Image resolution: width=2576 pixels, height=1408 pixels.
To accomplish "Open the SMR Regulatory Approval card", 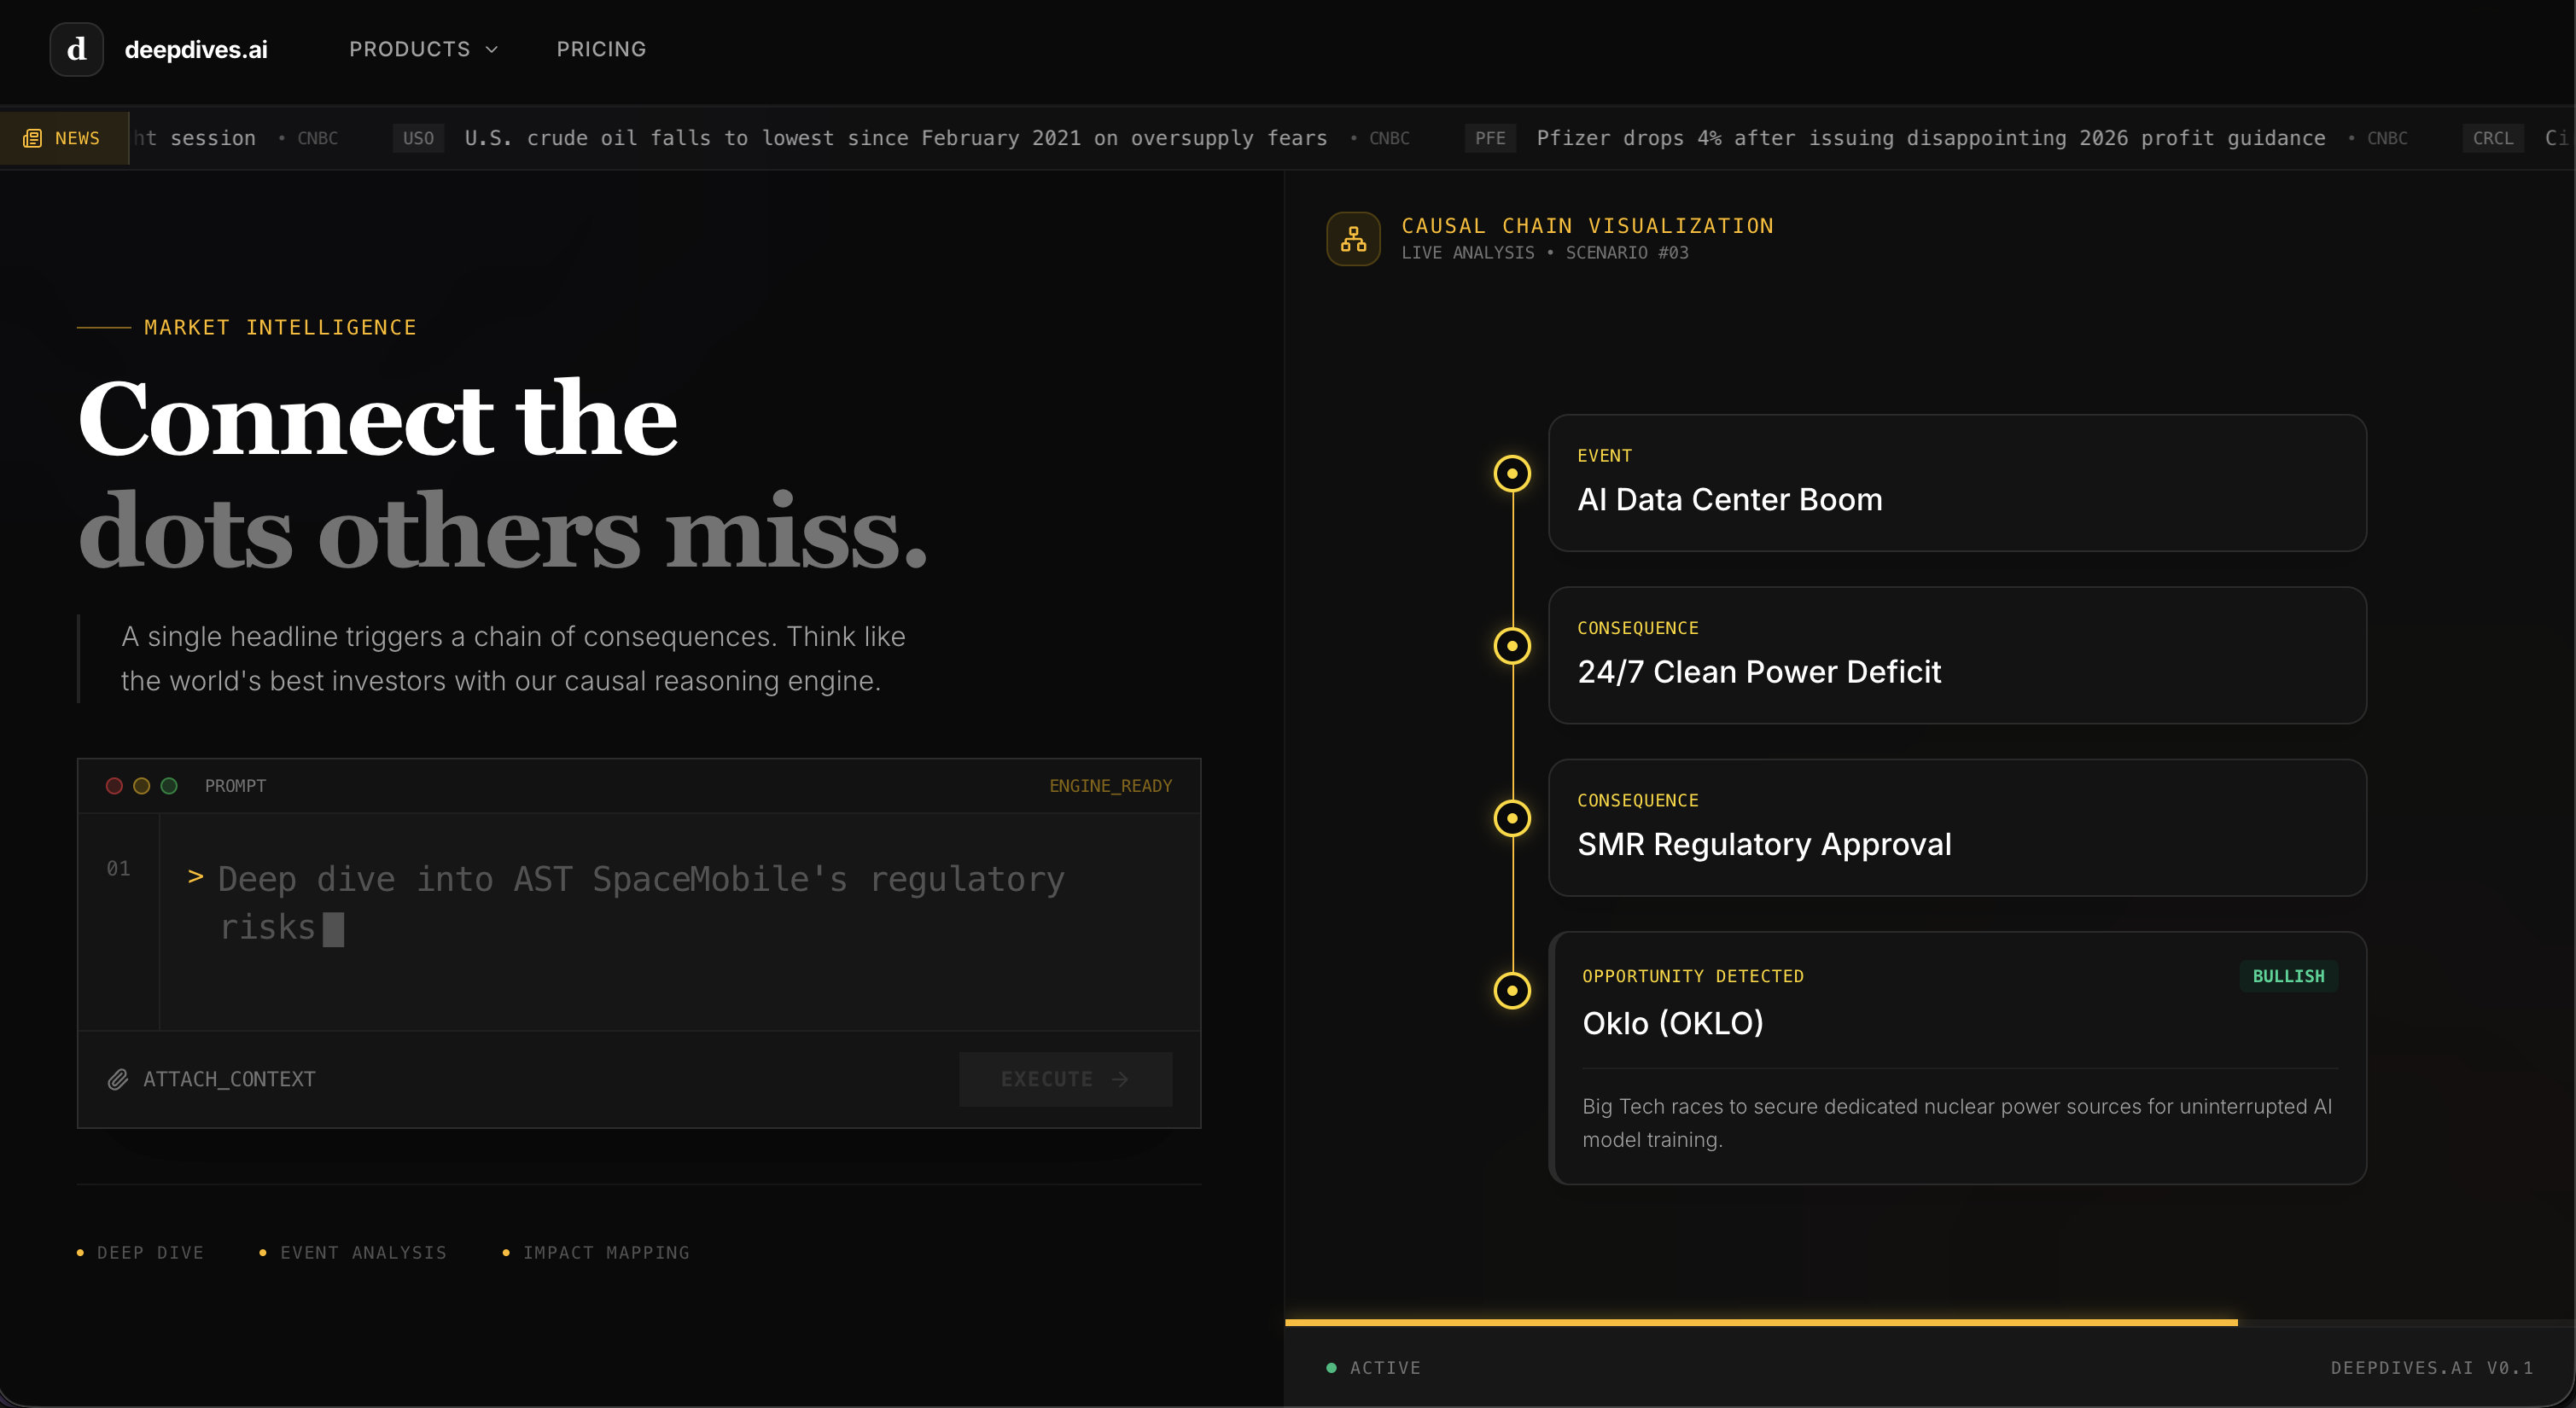I will coord(1956,828).
